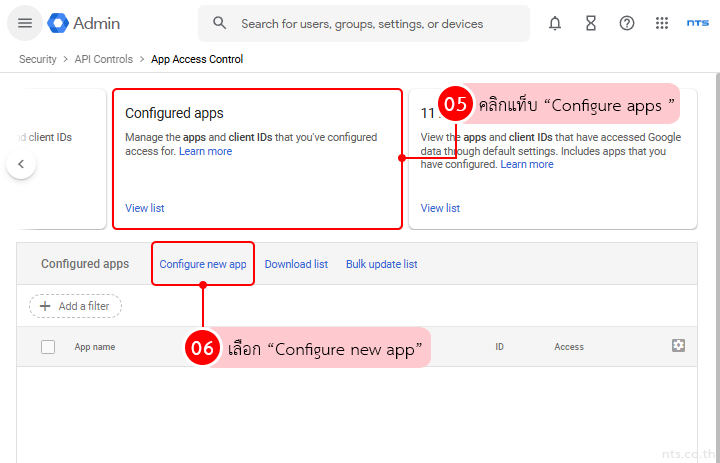This screenshot has width=720, height=463.
Task: Click the search magnifier icon
Action: [x=220, y=23]
